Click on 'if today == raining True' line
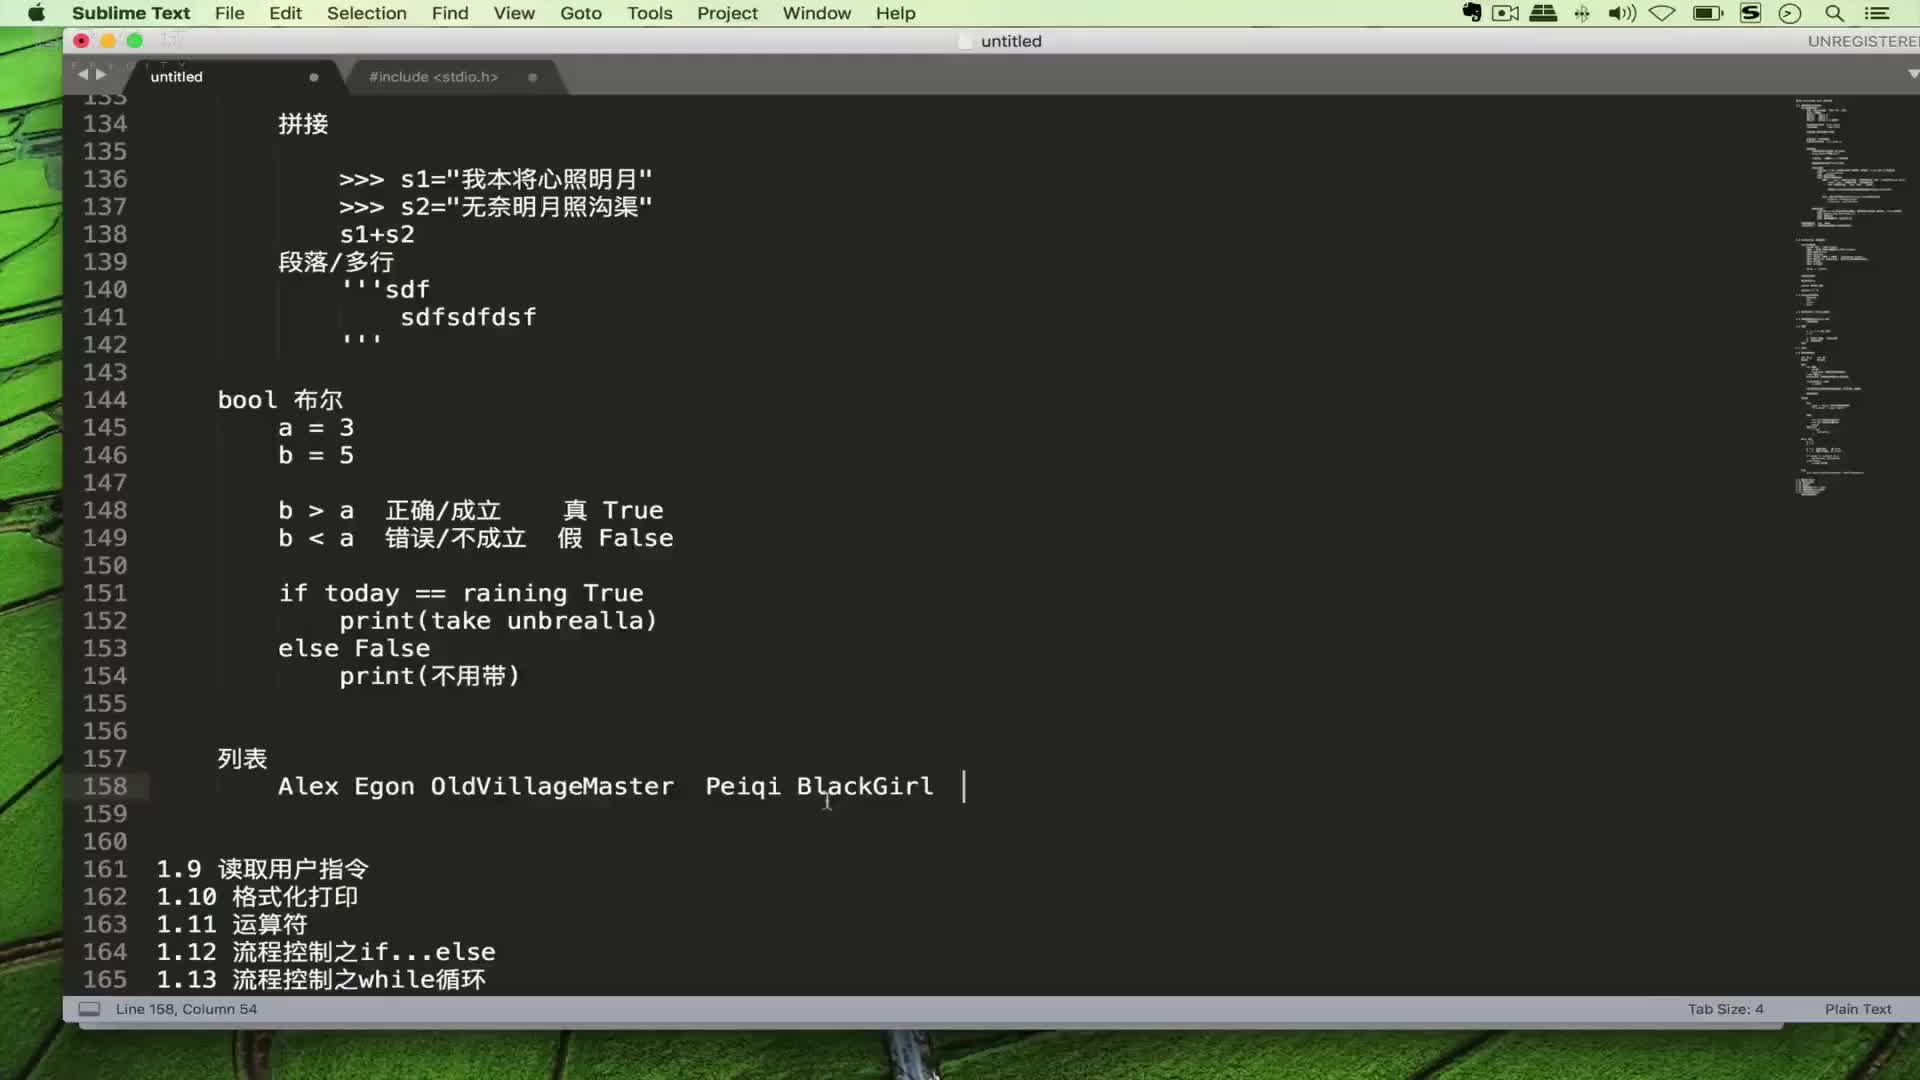 [x=461, y=593]
